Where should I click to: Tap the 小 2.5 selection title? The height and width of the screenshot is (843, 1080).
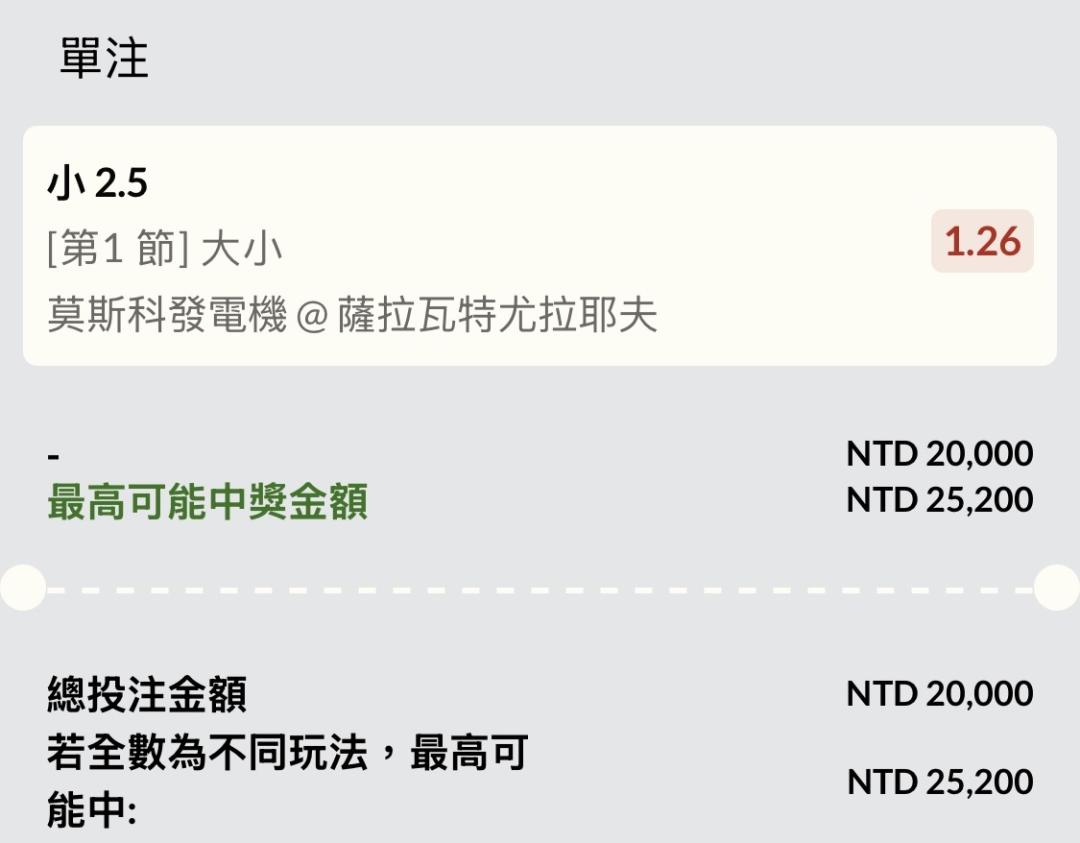click(x=97, y=183)
